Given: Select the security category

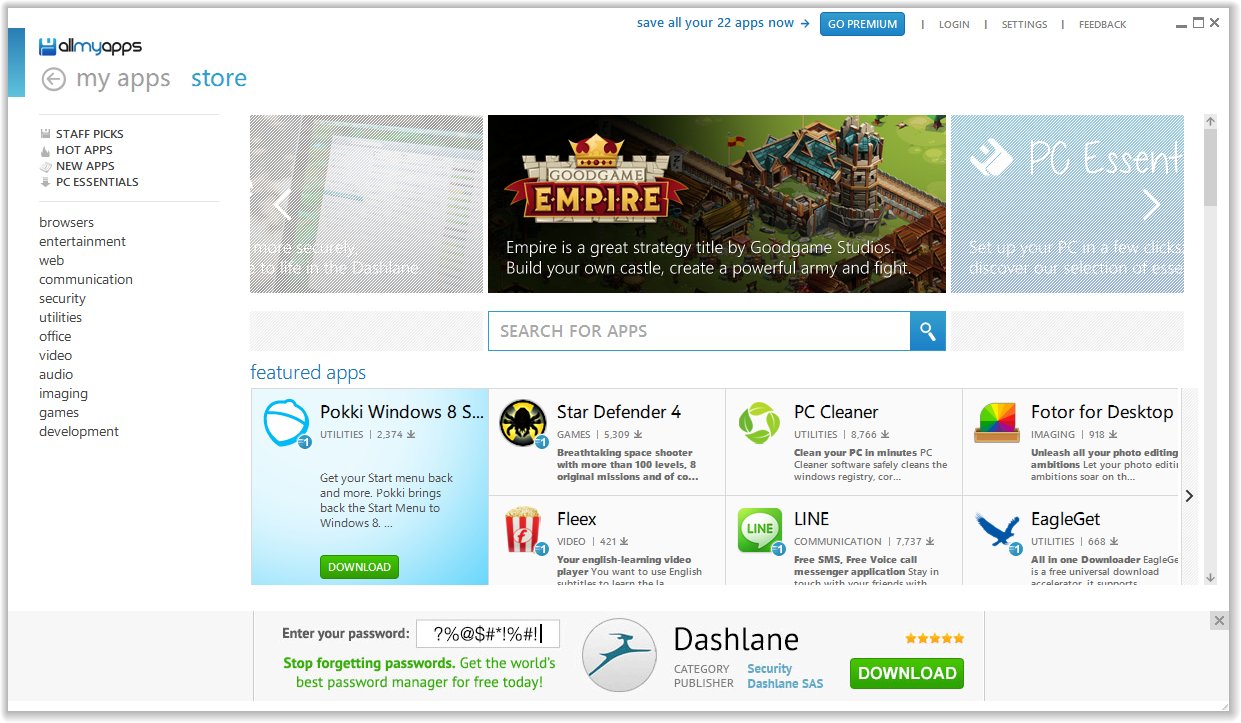Looking at the screenshot, I should click(x=62, y=298).
